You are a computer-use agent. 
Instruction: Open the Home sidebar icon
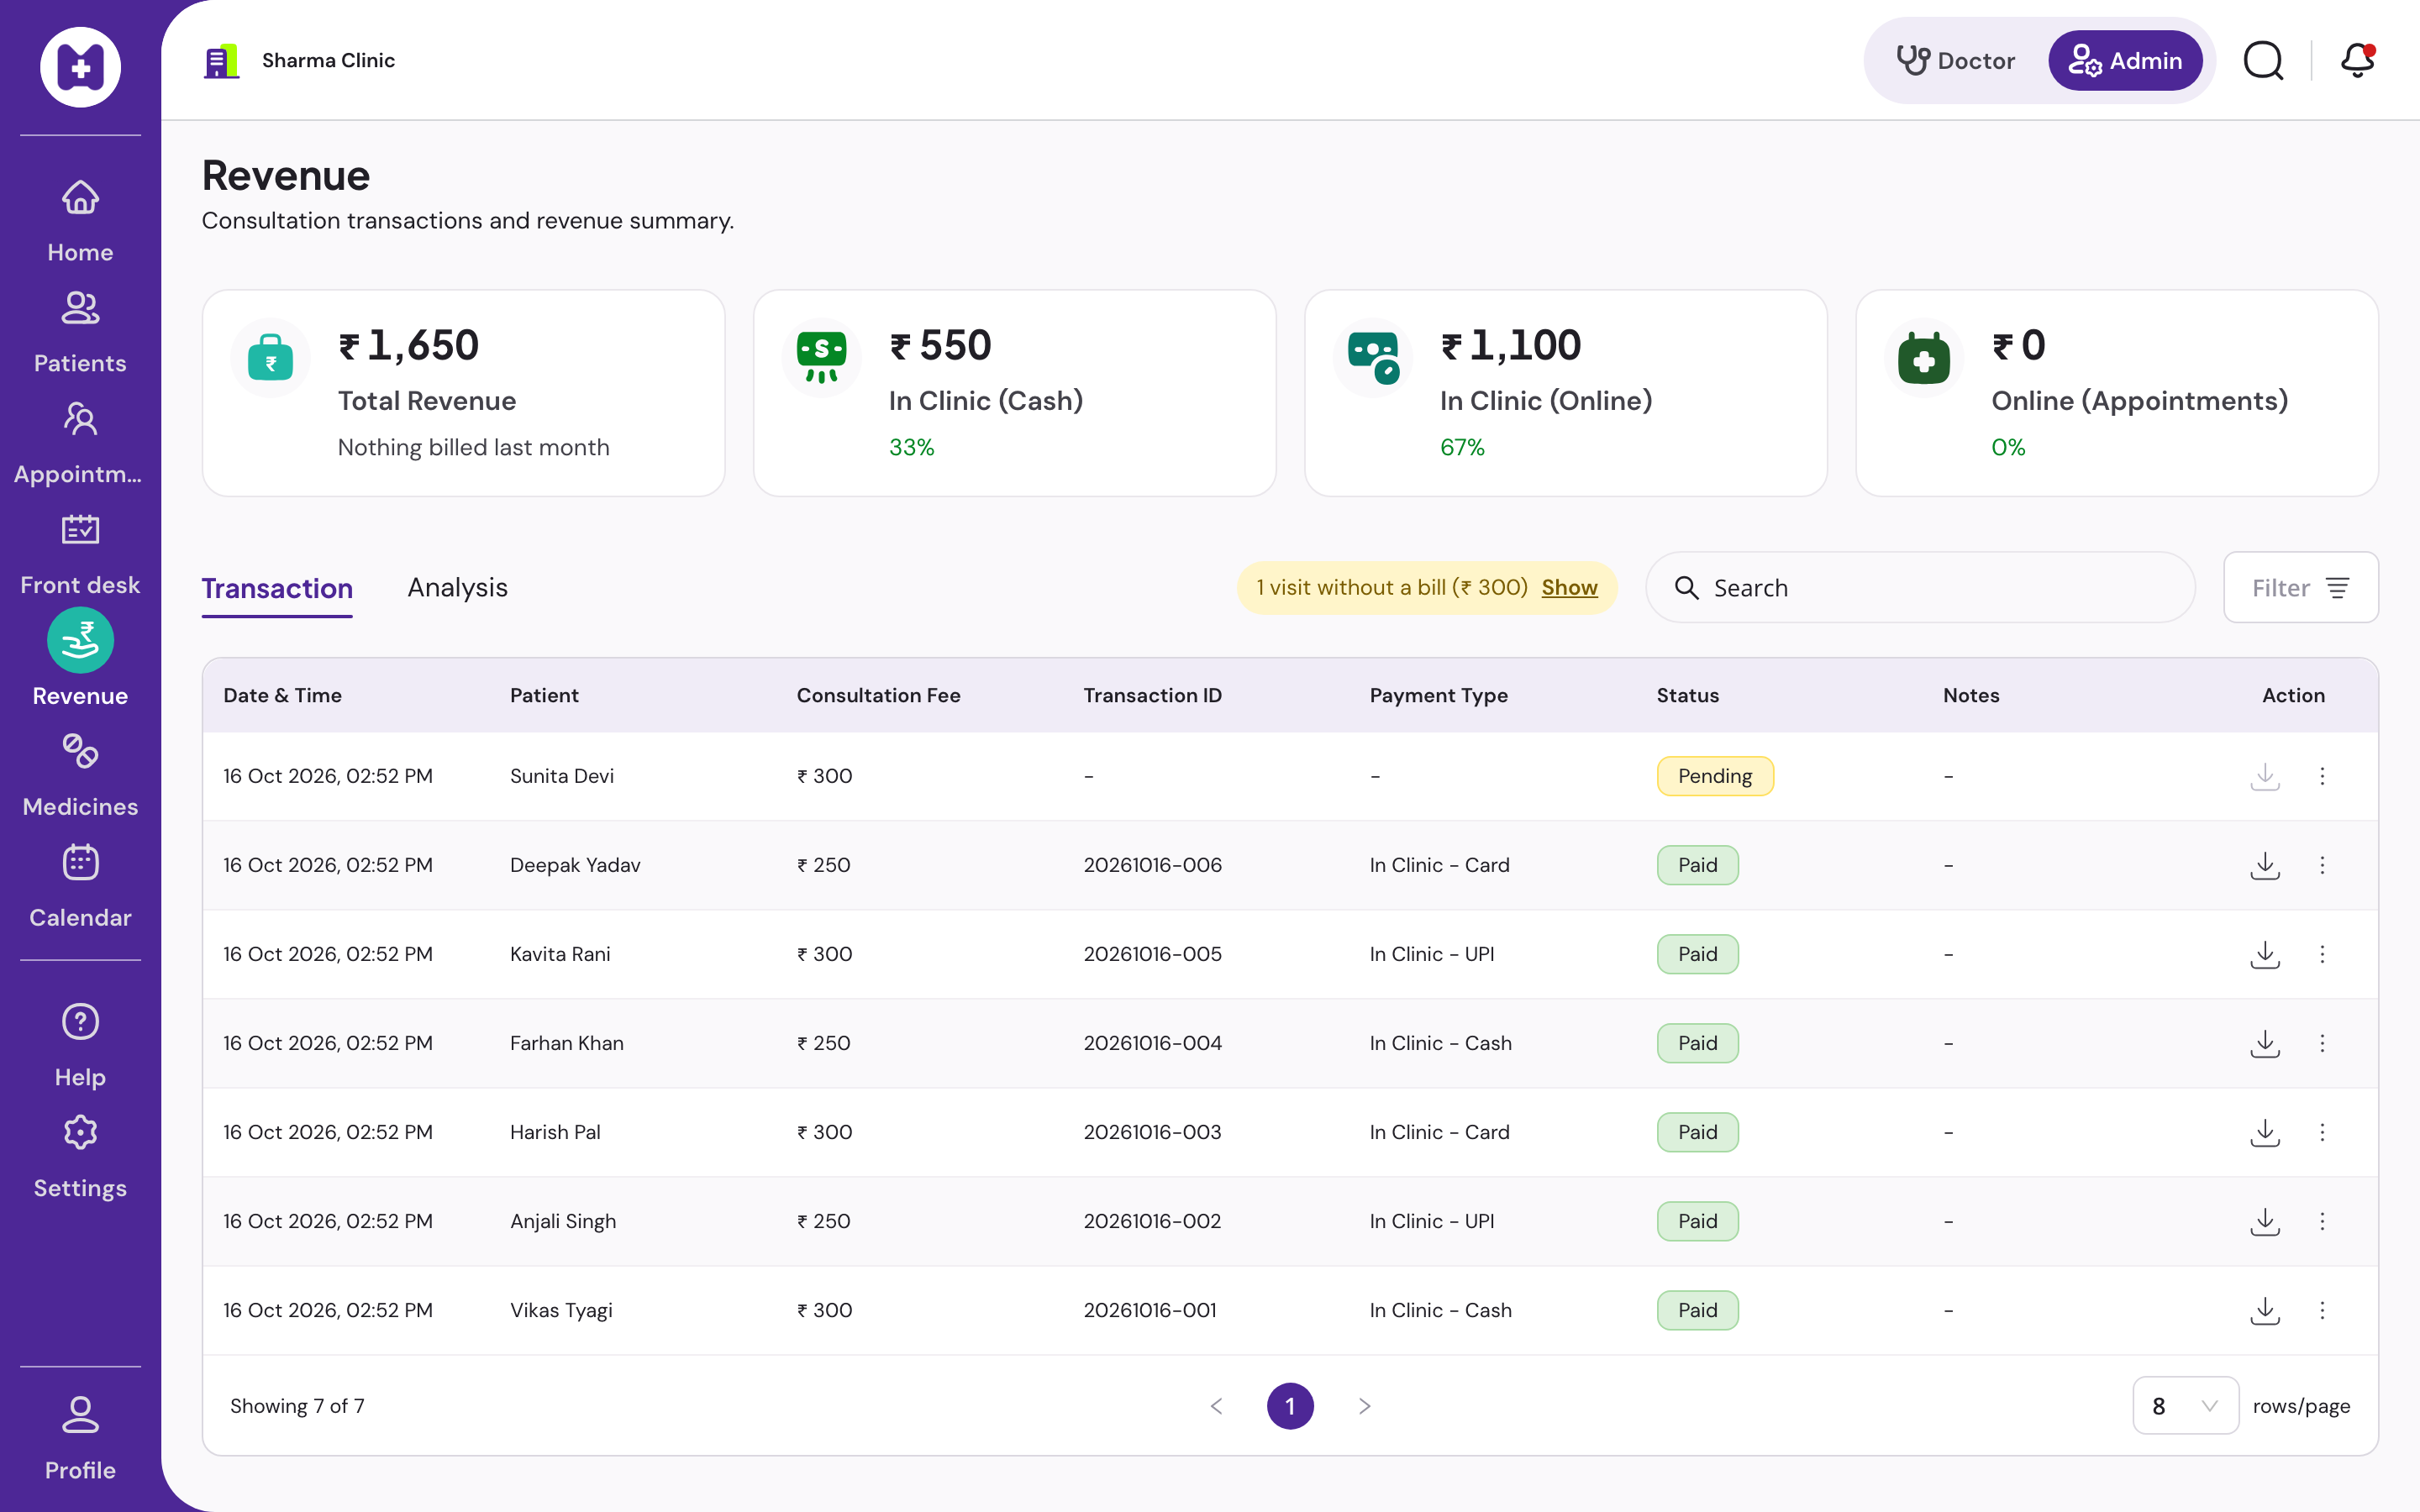click(80, 198)
